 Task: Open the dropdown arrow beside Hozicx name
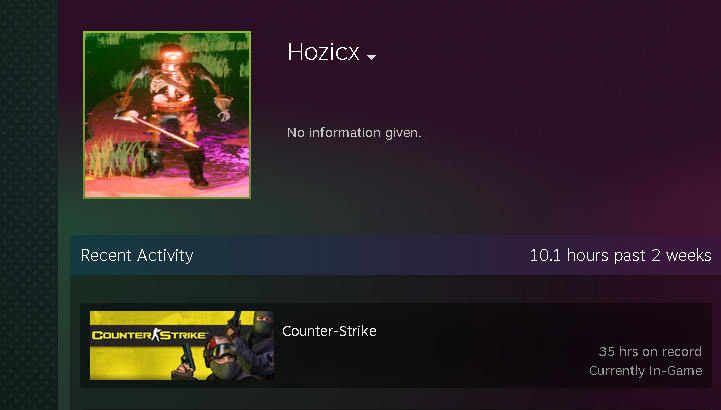pyautogui.click(x=372, y=57)
